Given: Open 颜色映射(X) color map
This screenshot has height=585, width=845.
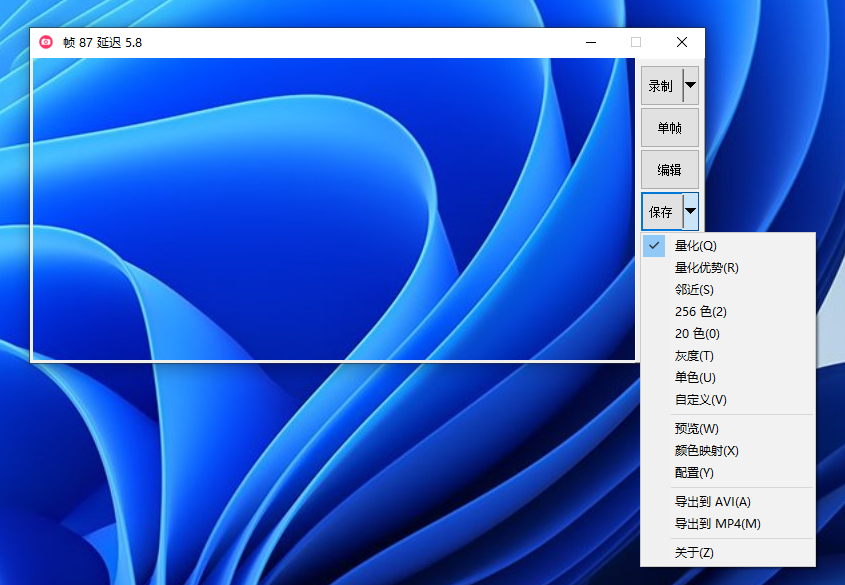Looking at the screenshot, I should coord(706,451).
